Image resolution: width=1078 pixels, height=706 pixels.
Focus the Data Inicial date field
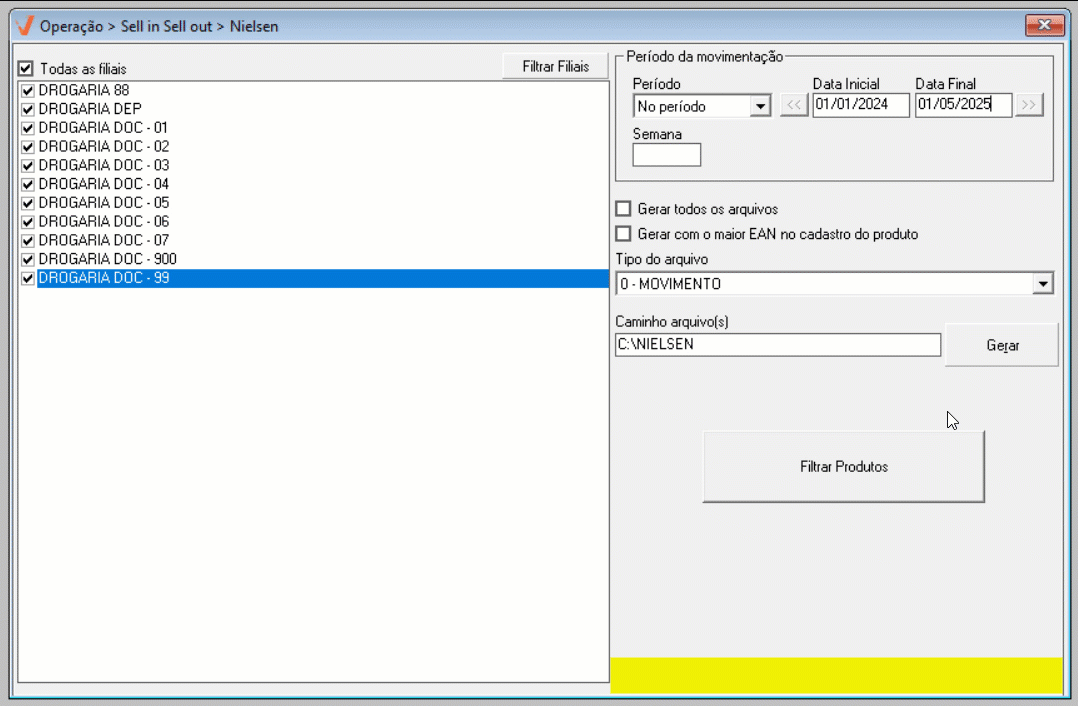click(x=861, y=104)
